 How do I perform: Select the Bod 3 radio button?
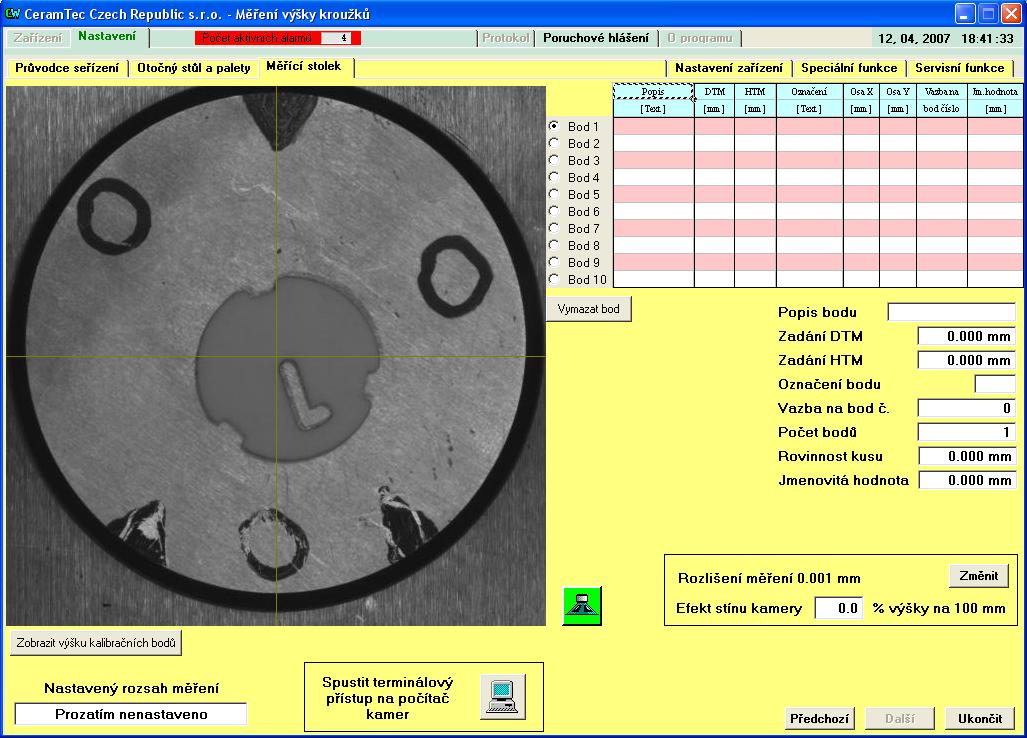pos(554,161)
